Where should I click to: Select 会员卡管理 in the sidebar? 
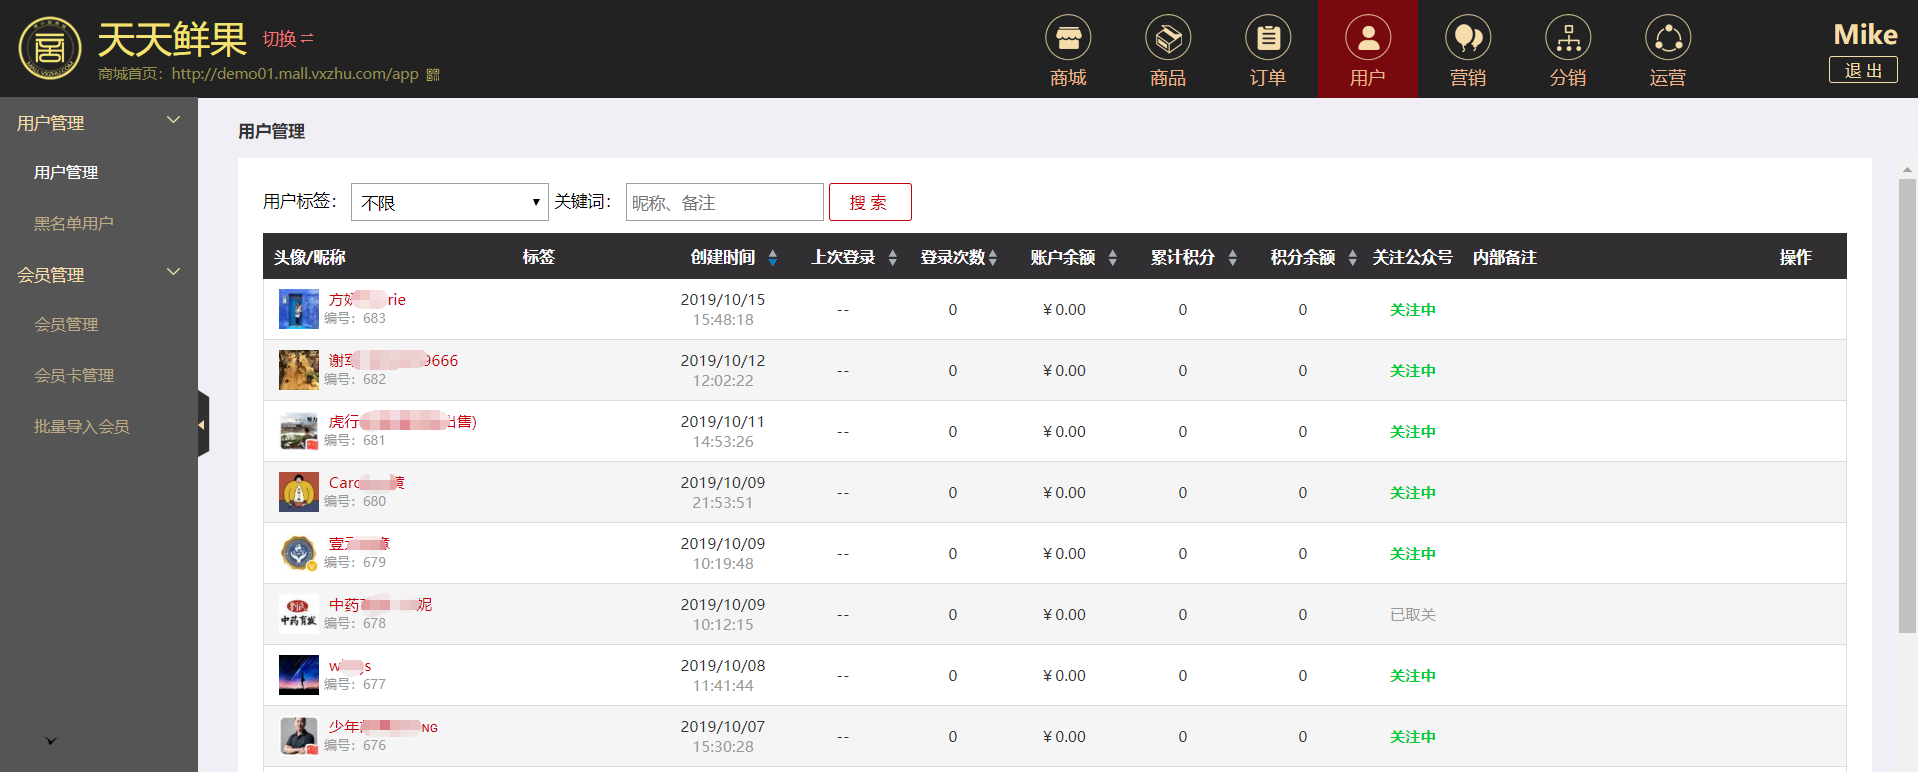pyautogui.click(x=74, y=376)
